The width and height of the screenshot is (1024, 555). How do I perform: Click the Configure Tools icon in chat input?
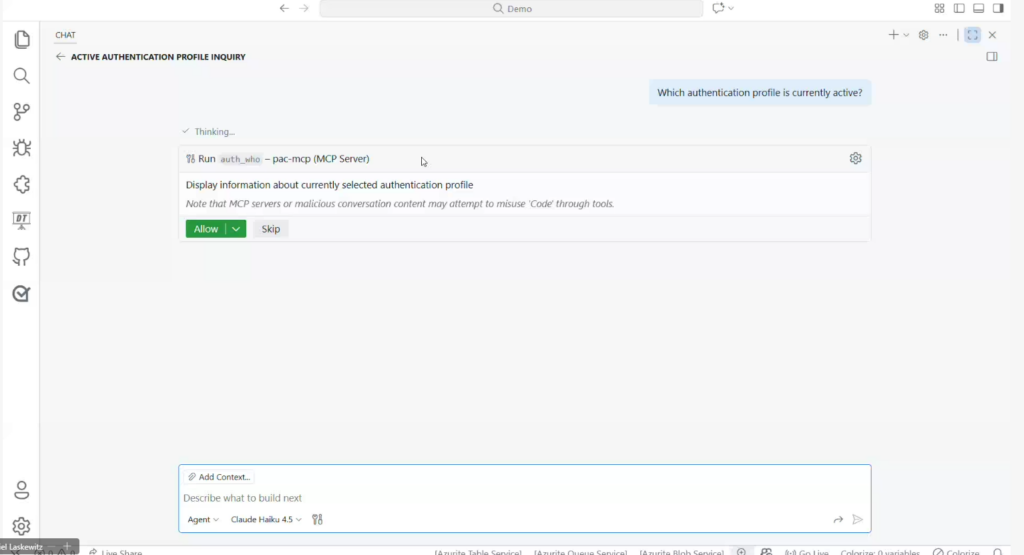click(x=317, y=519)
